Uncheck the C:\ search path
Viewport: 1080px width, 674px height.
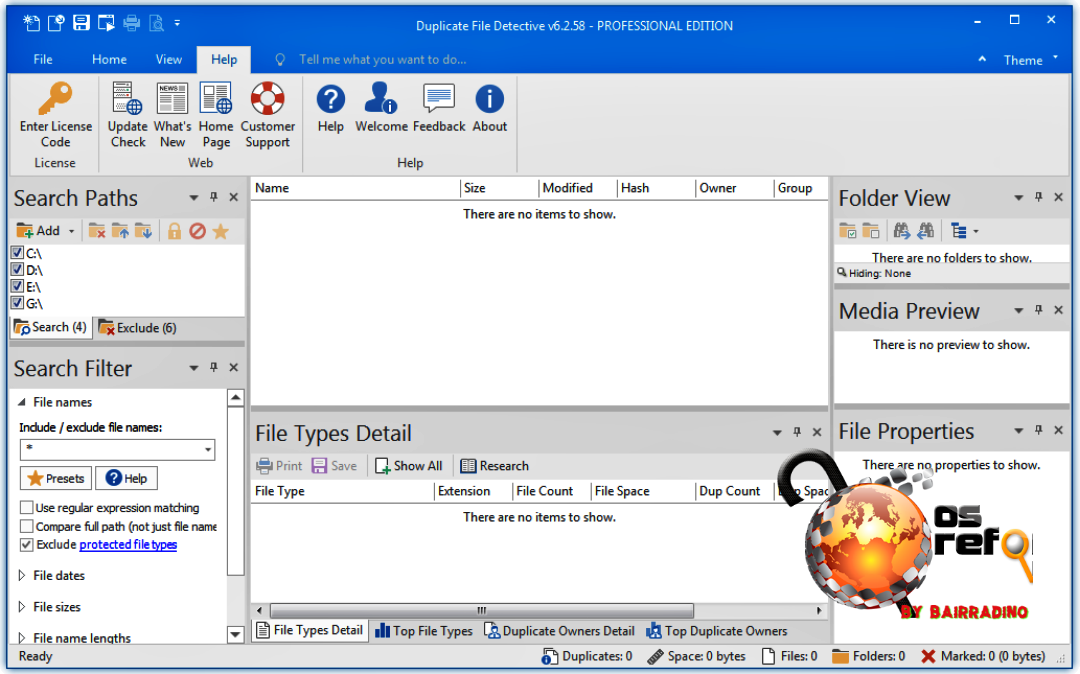coord(17,253)
